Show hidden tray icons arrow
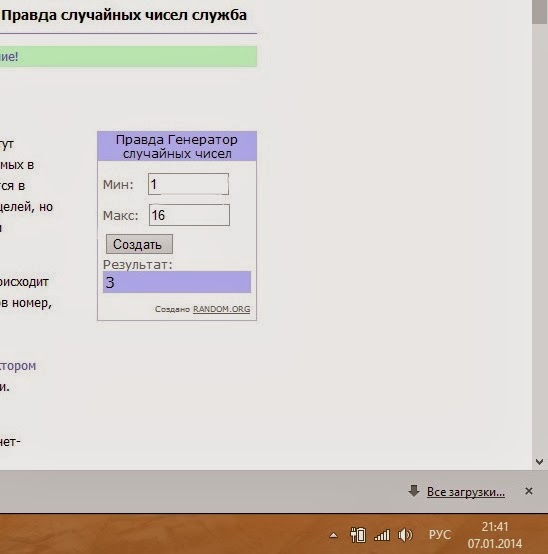Viewport: 548px width, 554px height. coord(333,536)
